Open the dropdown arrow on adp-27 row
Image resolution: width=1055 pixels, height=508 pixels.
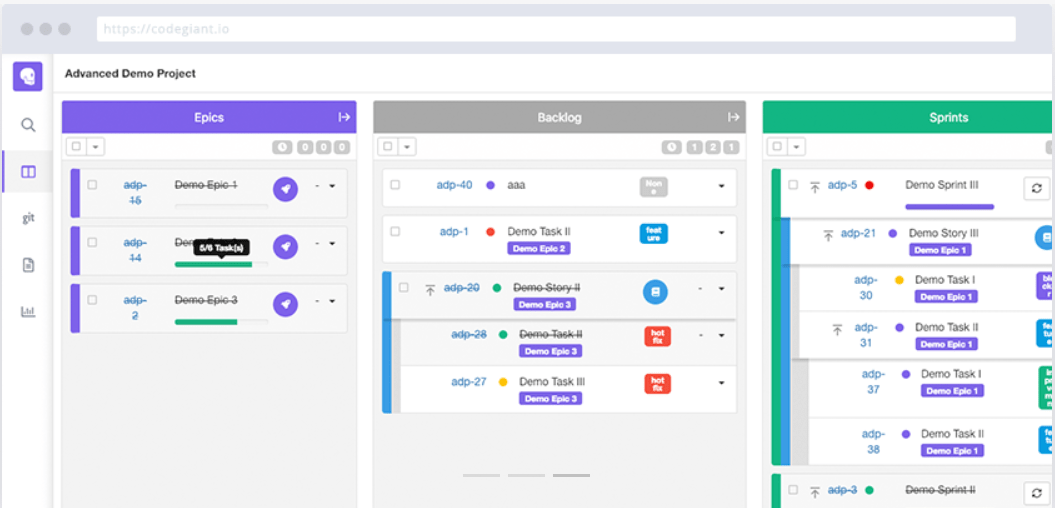pyautogui.click(x=721, y=383)
